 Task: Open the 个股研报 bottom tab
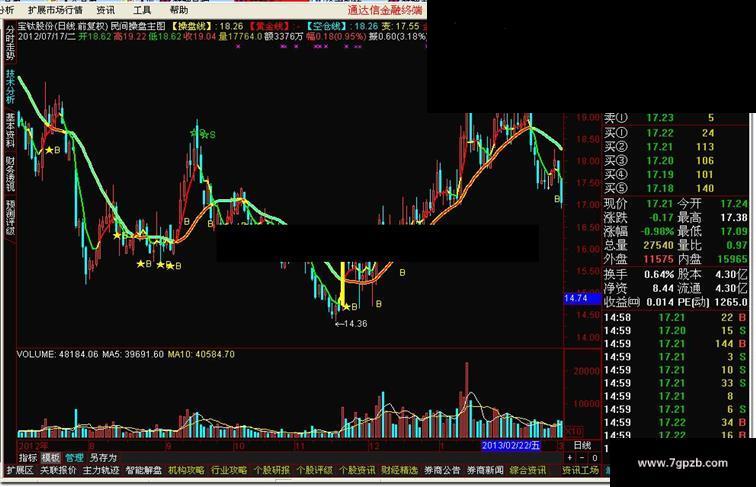pyautogui.click(x=271, y=470)
